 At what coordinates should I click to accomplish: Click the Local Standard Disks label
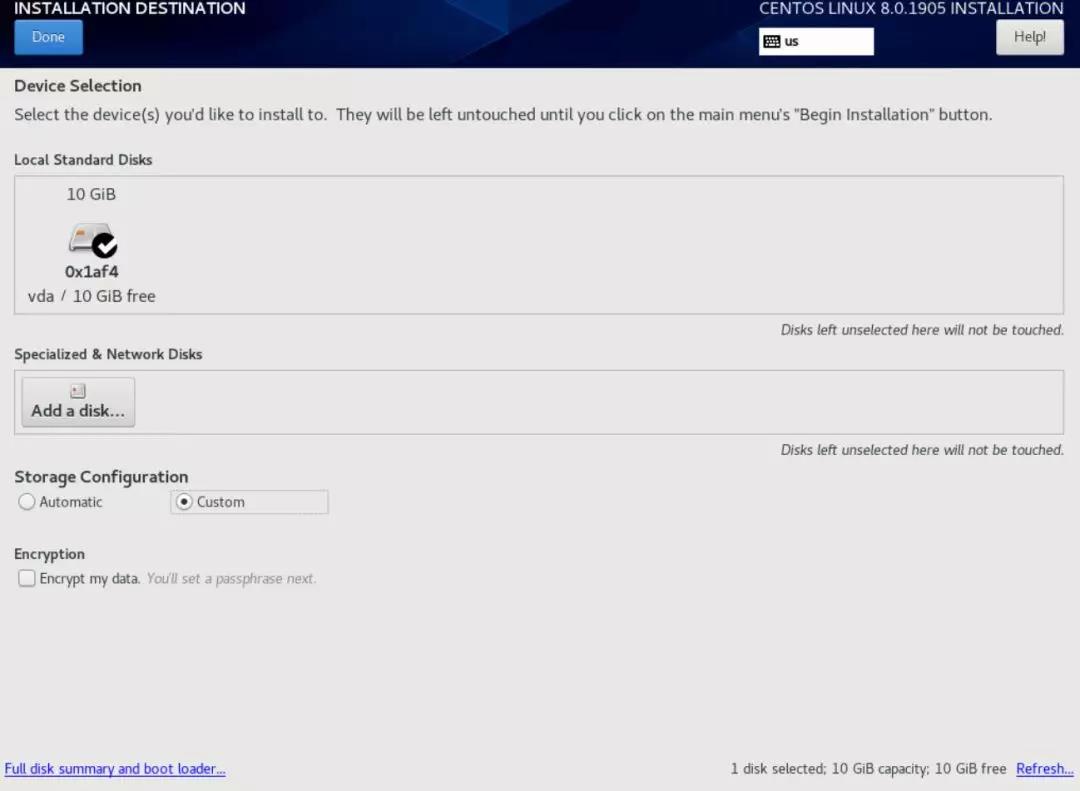(83, 160)
